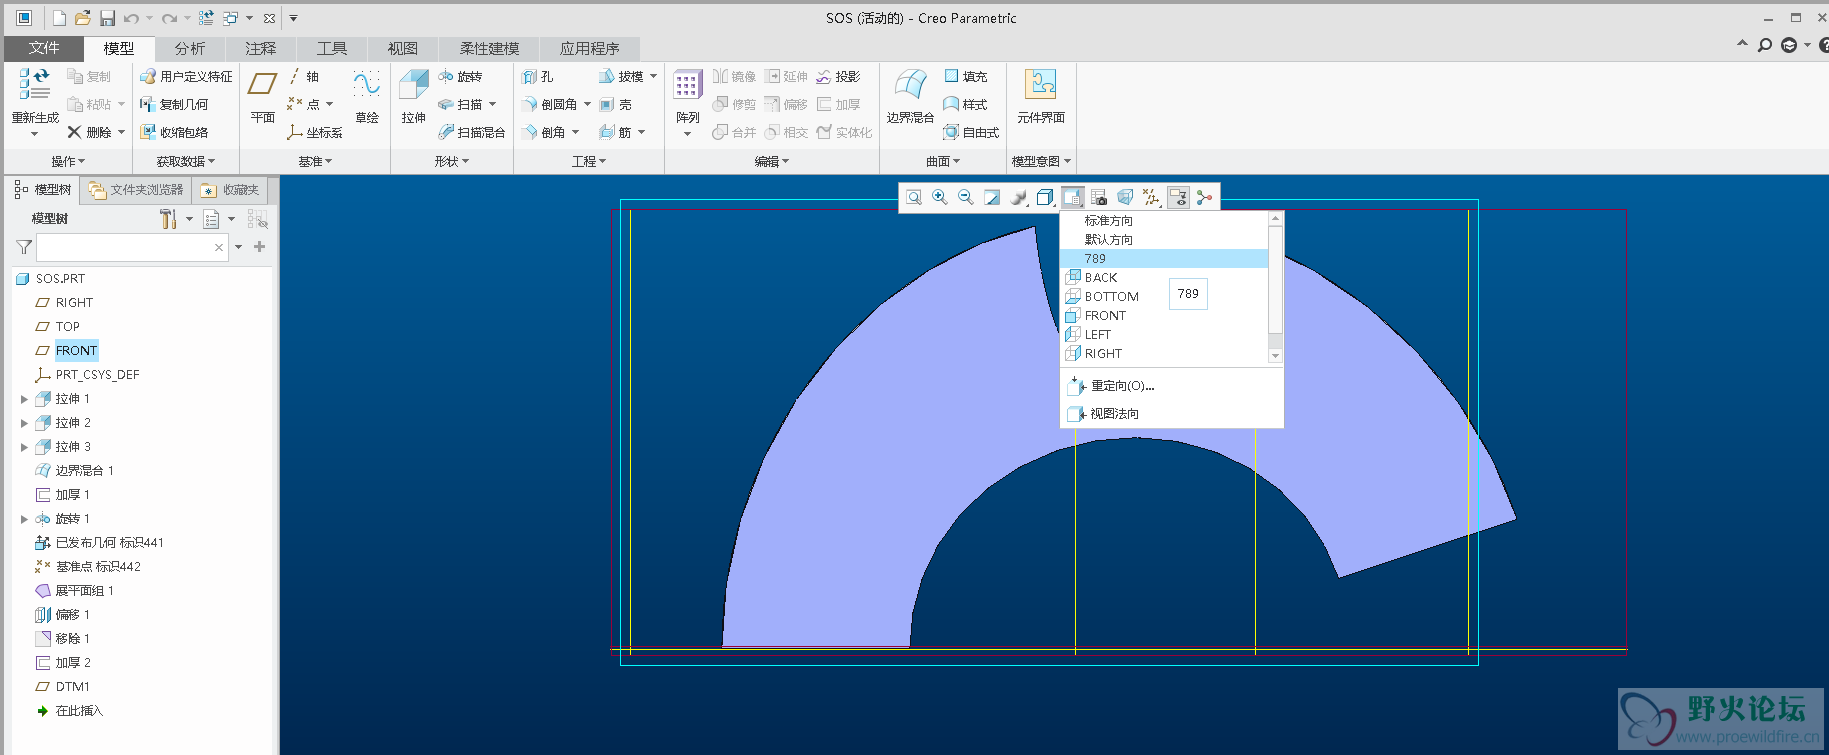Open the datum display filters dropdown
This screenshot has height=755, width=1829.
[x=1152, y=197]
